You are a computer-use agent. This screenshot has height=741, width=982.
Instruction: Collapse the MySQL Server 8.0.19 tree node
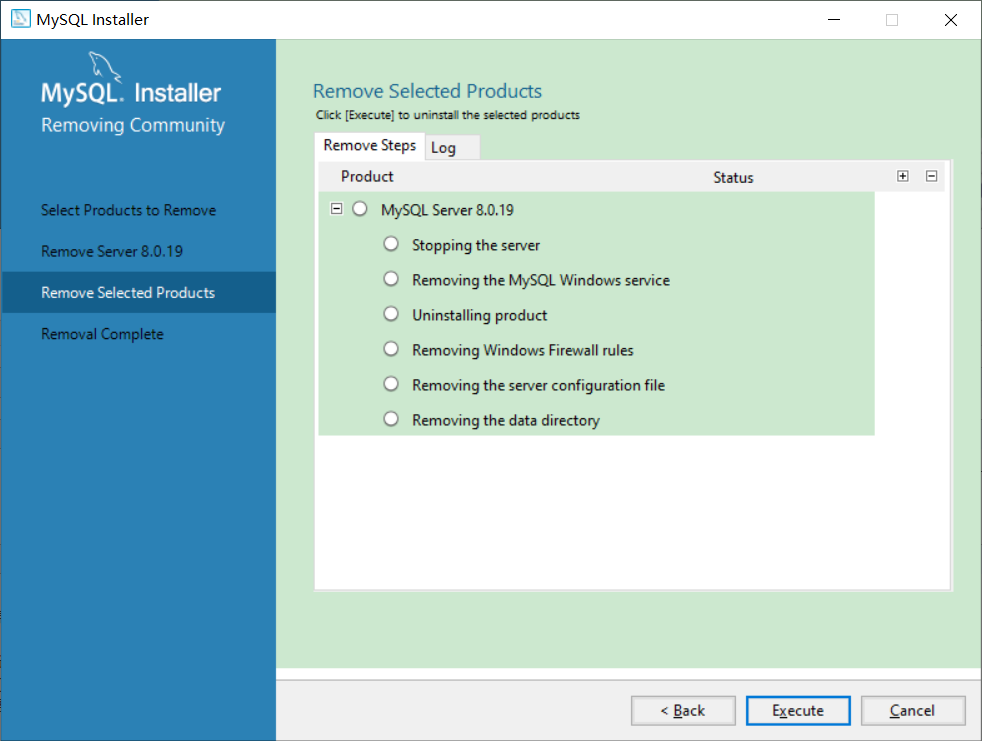[x=336, y=209]
